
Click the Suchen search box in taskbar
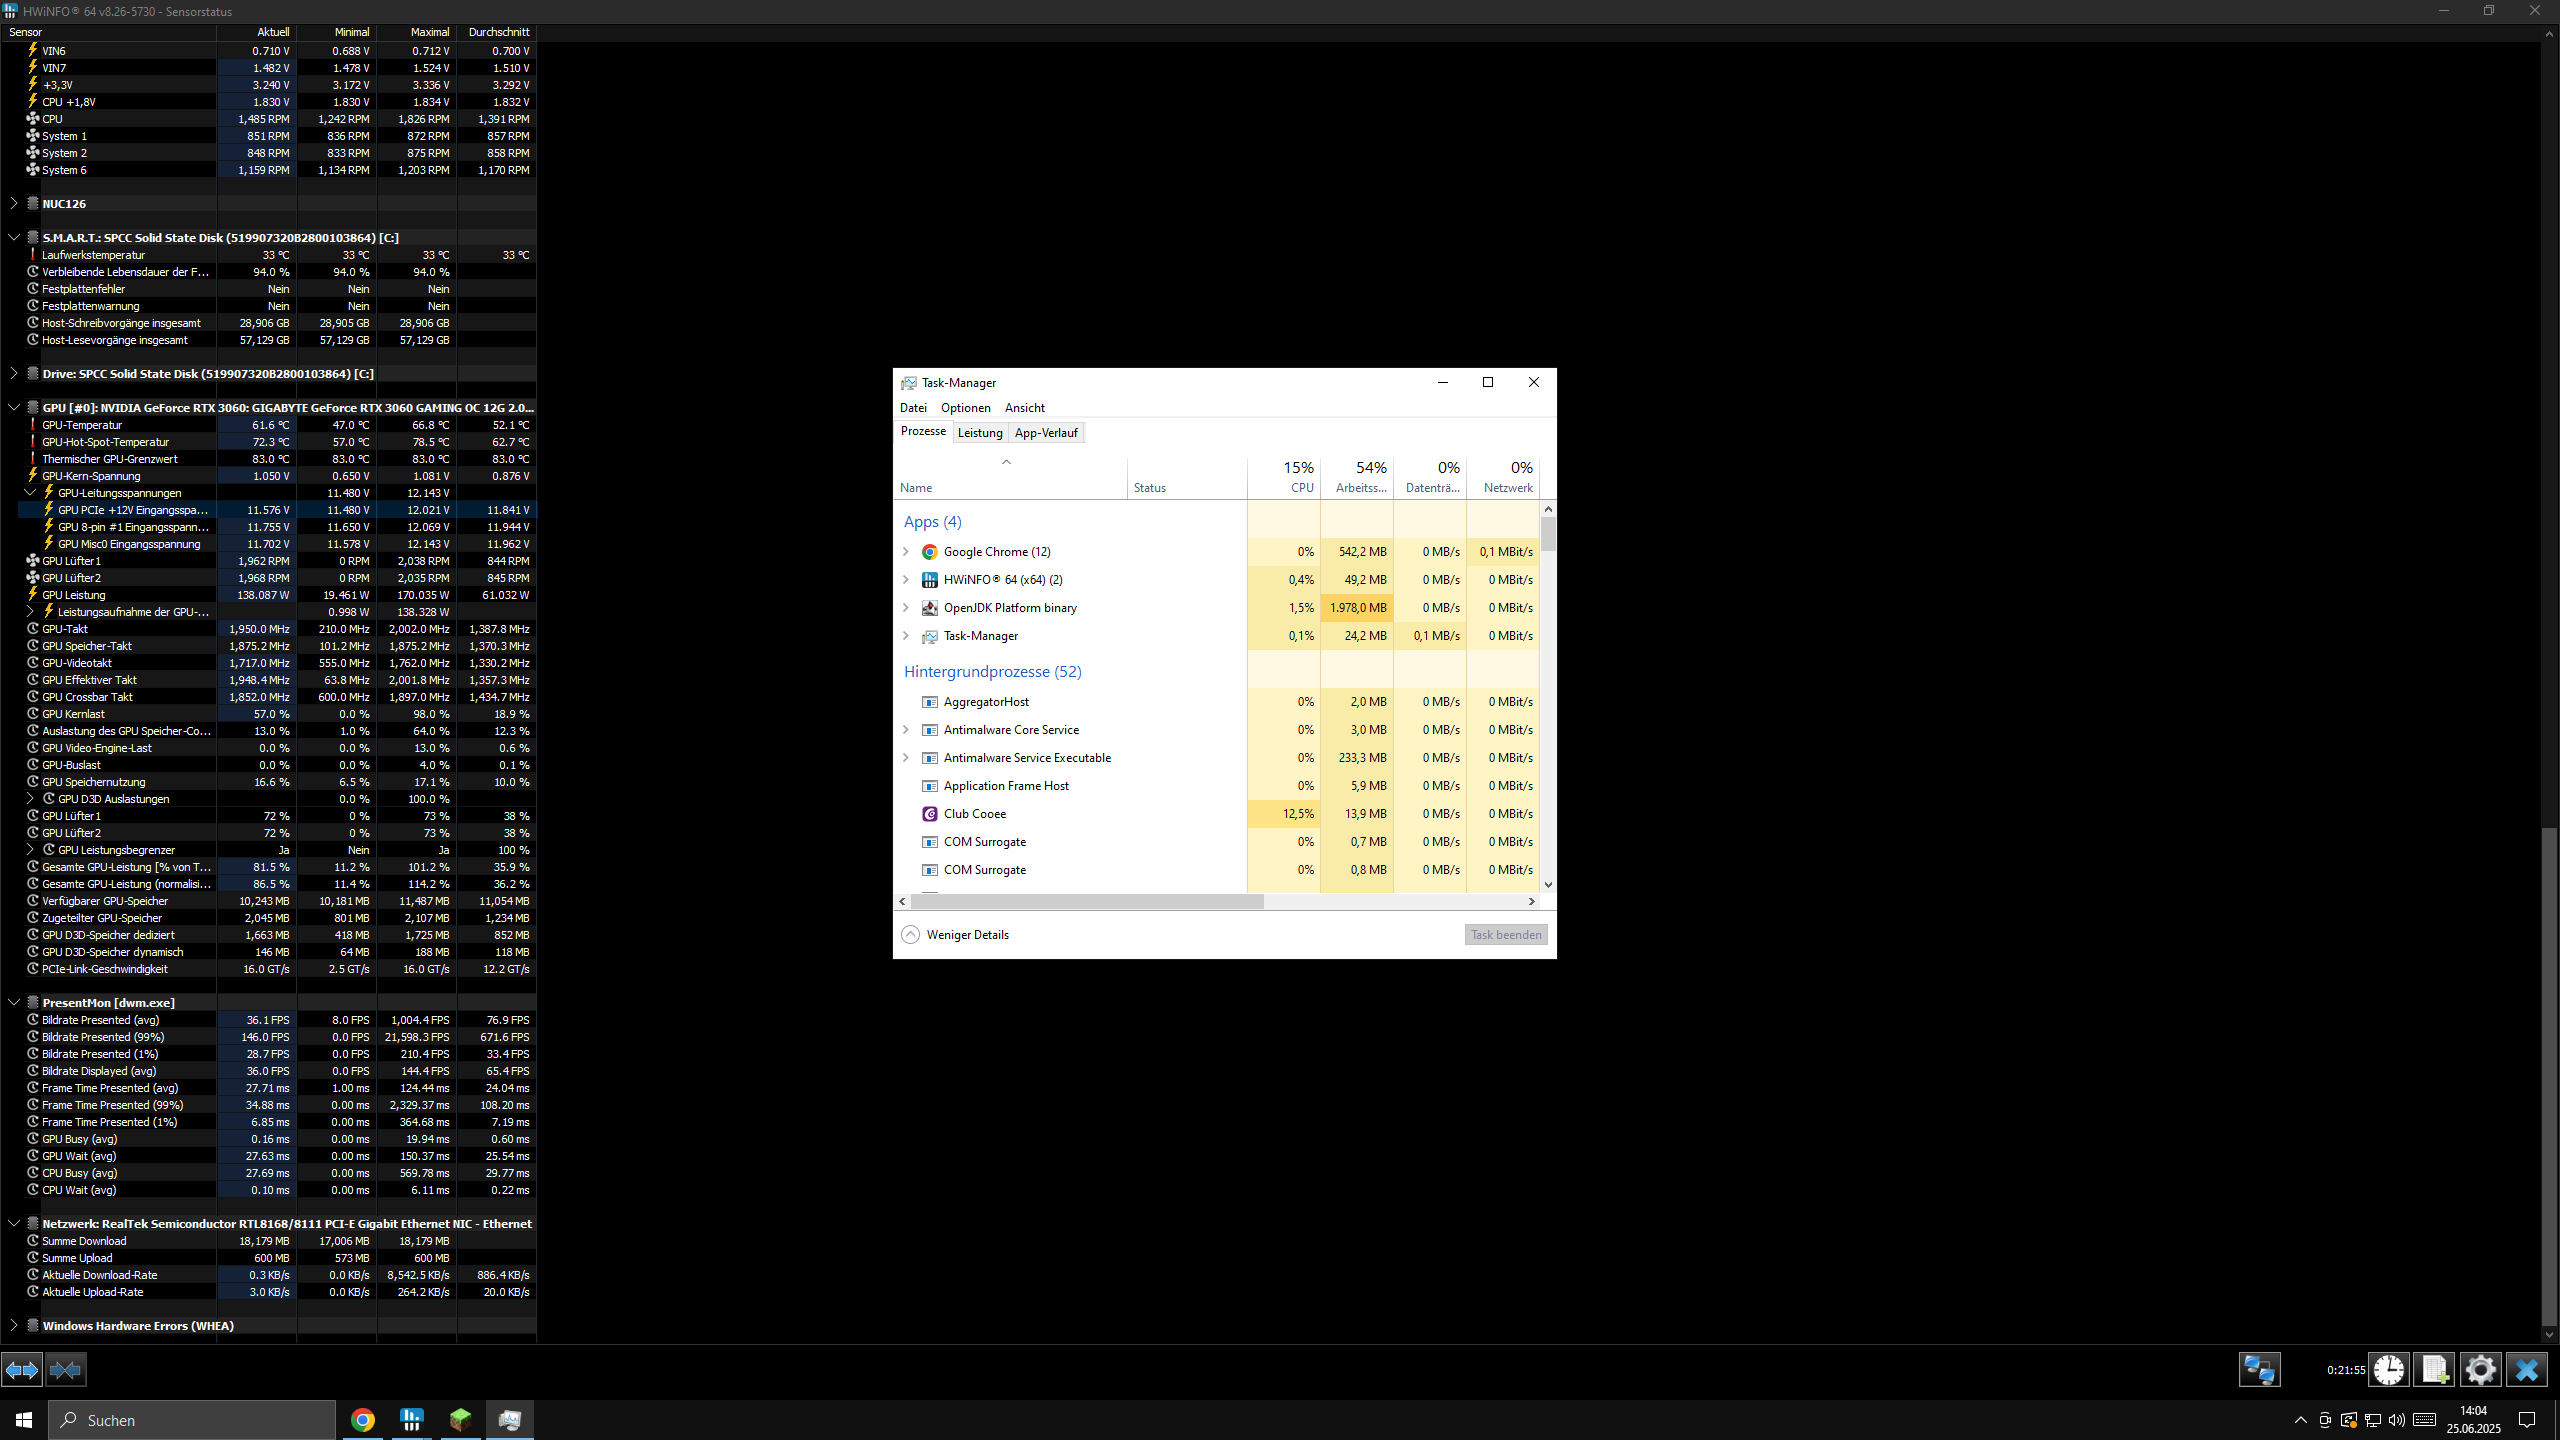[192, 1420]
